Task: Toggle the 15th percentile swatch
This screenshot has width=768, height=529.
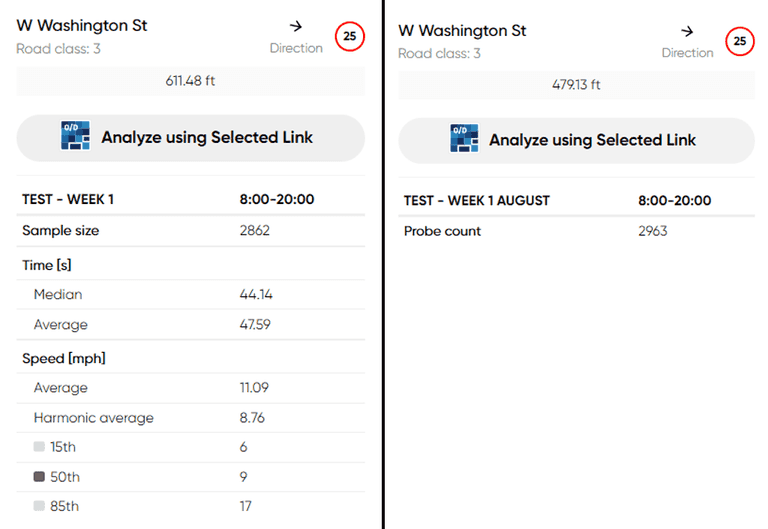Action: (39, 447)
